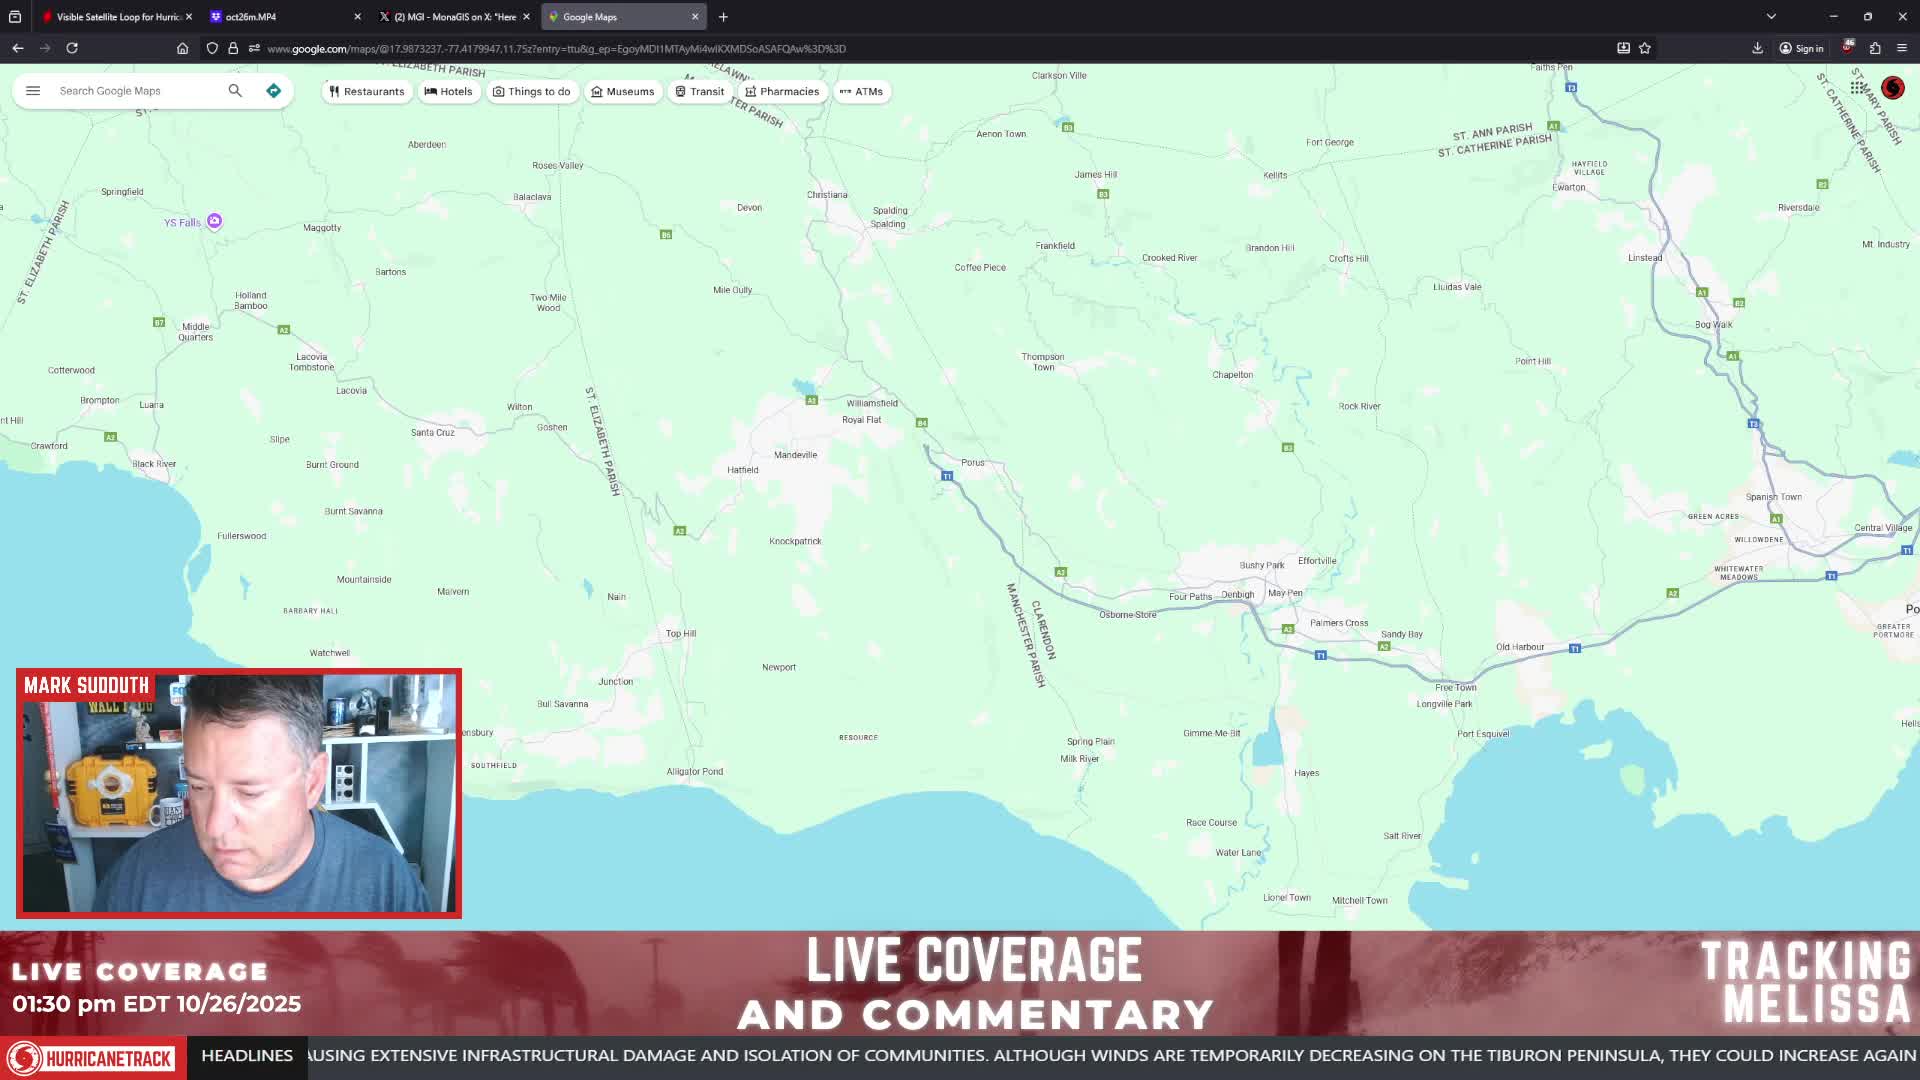
Task: Filter map by Pharmacies
Action: pos(782,91)
